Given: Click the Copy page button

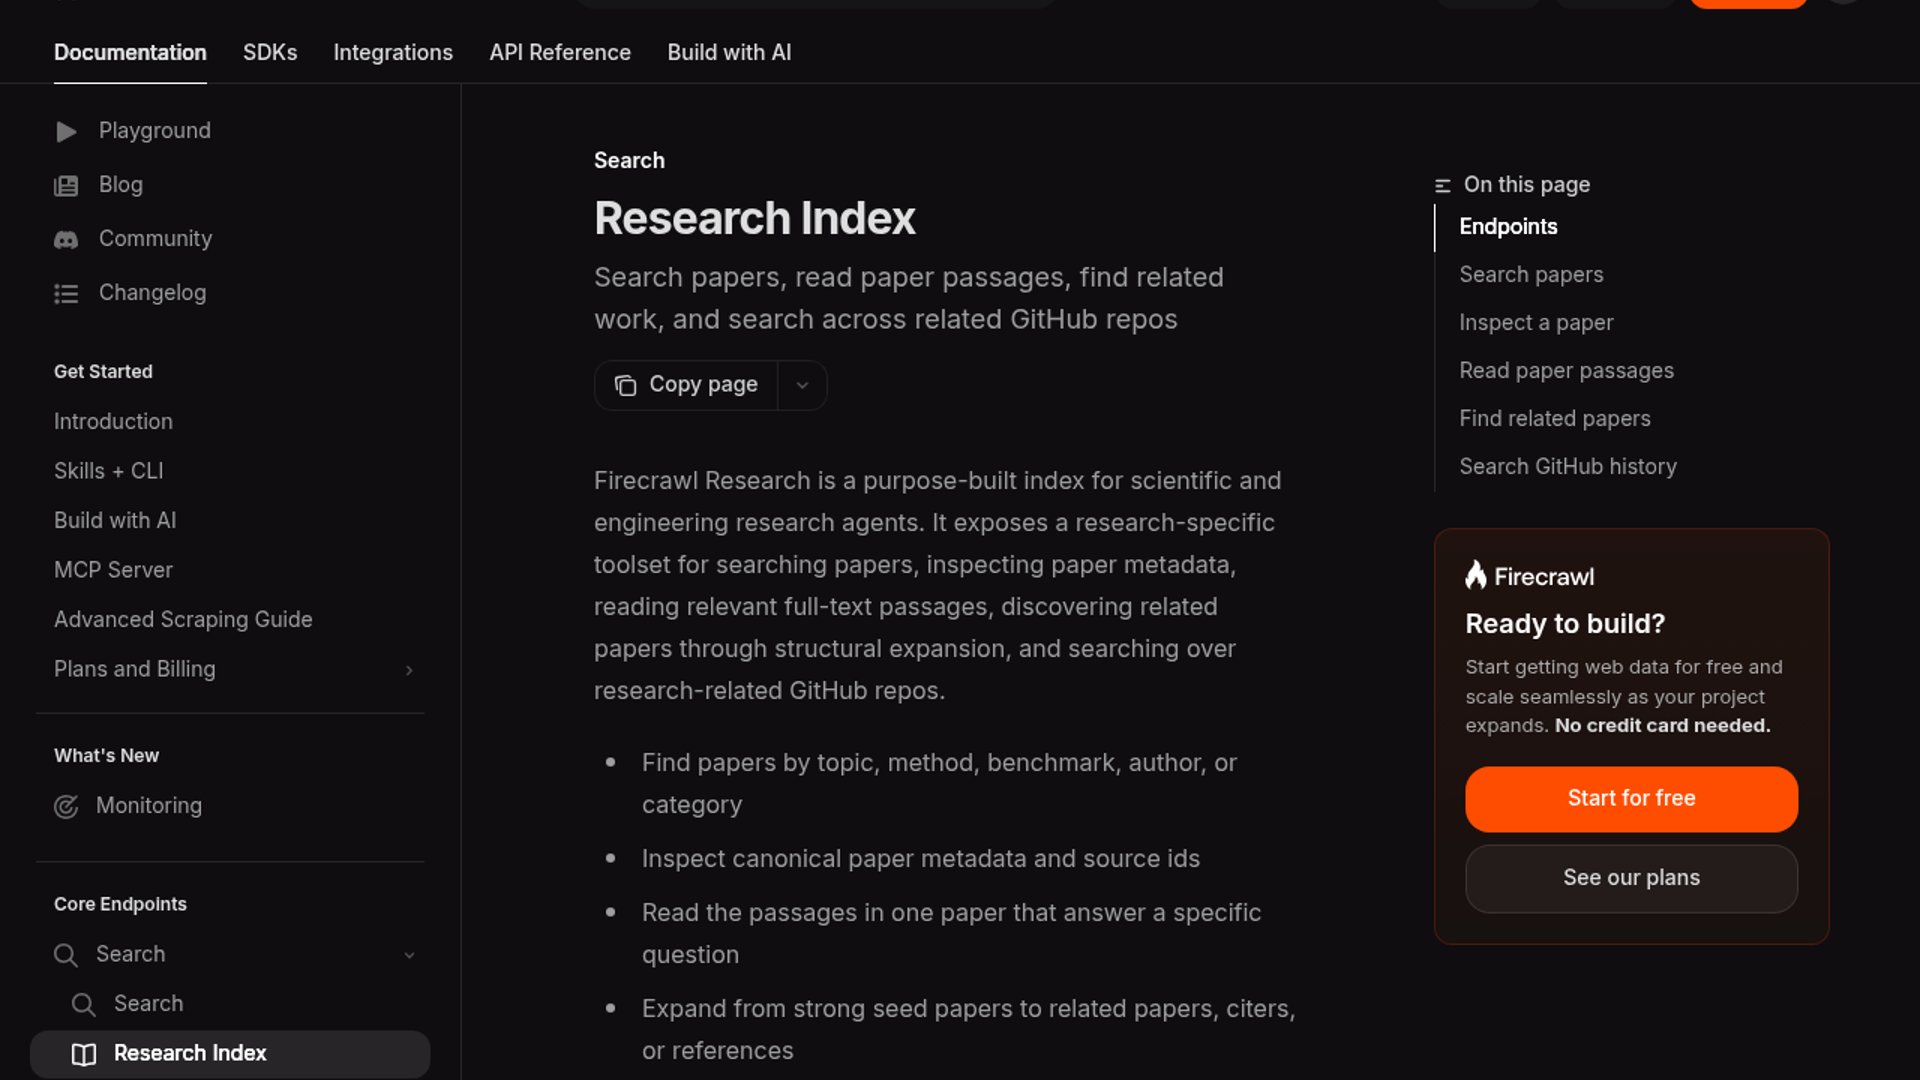Looking at the screenshot, I should [687, 385].
